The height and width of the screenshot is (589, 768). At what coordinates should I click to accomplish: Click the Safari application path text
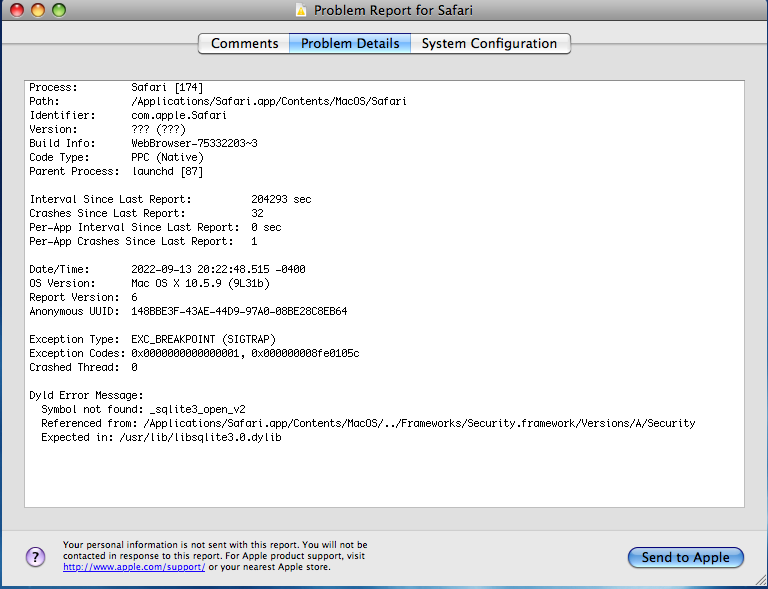click(x=269, y=101)
